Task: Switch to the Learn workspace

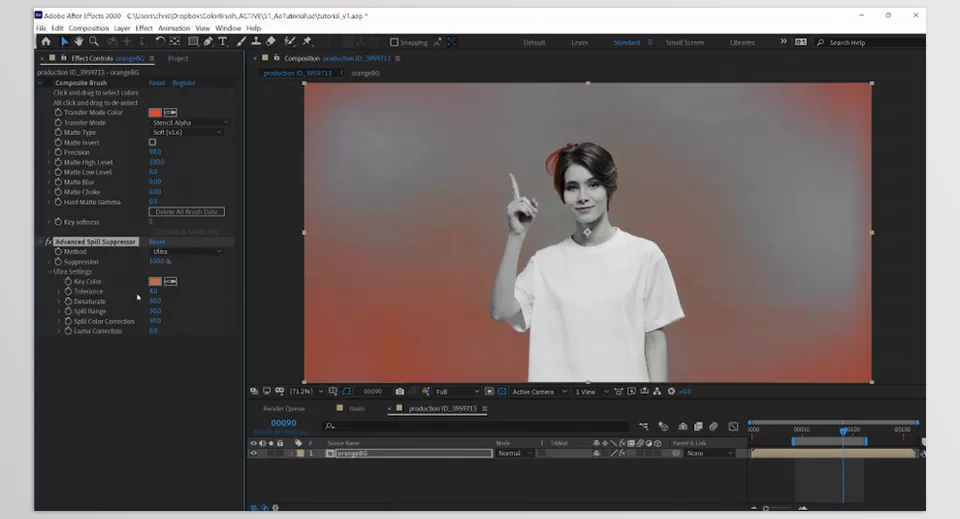Action: (x=579, y=42)
